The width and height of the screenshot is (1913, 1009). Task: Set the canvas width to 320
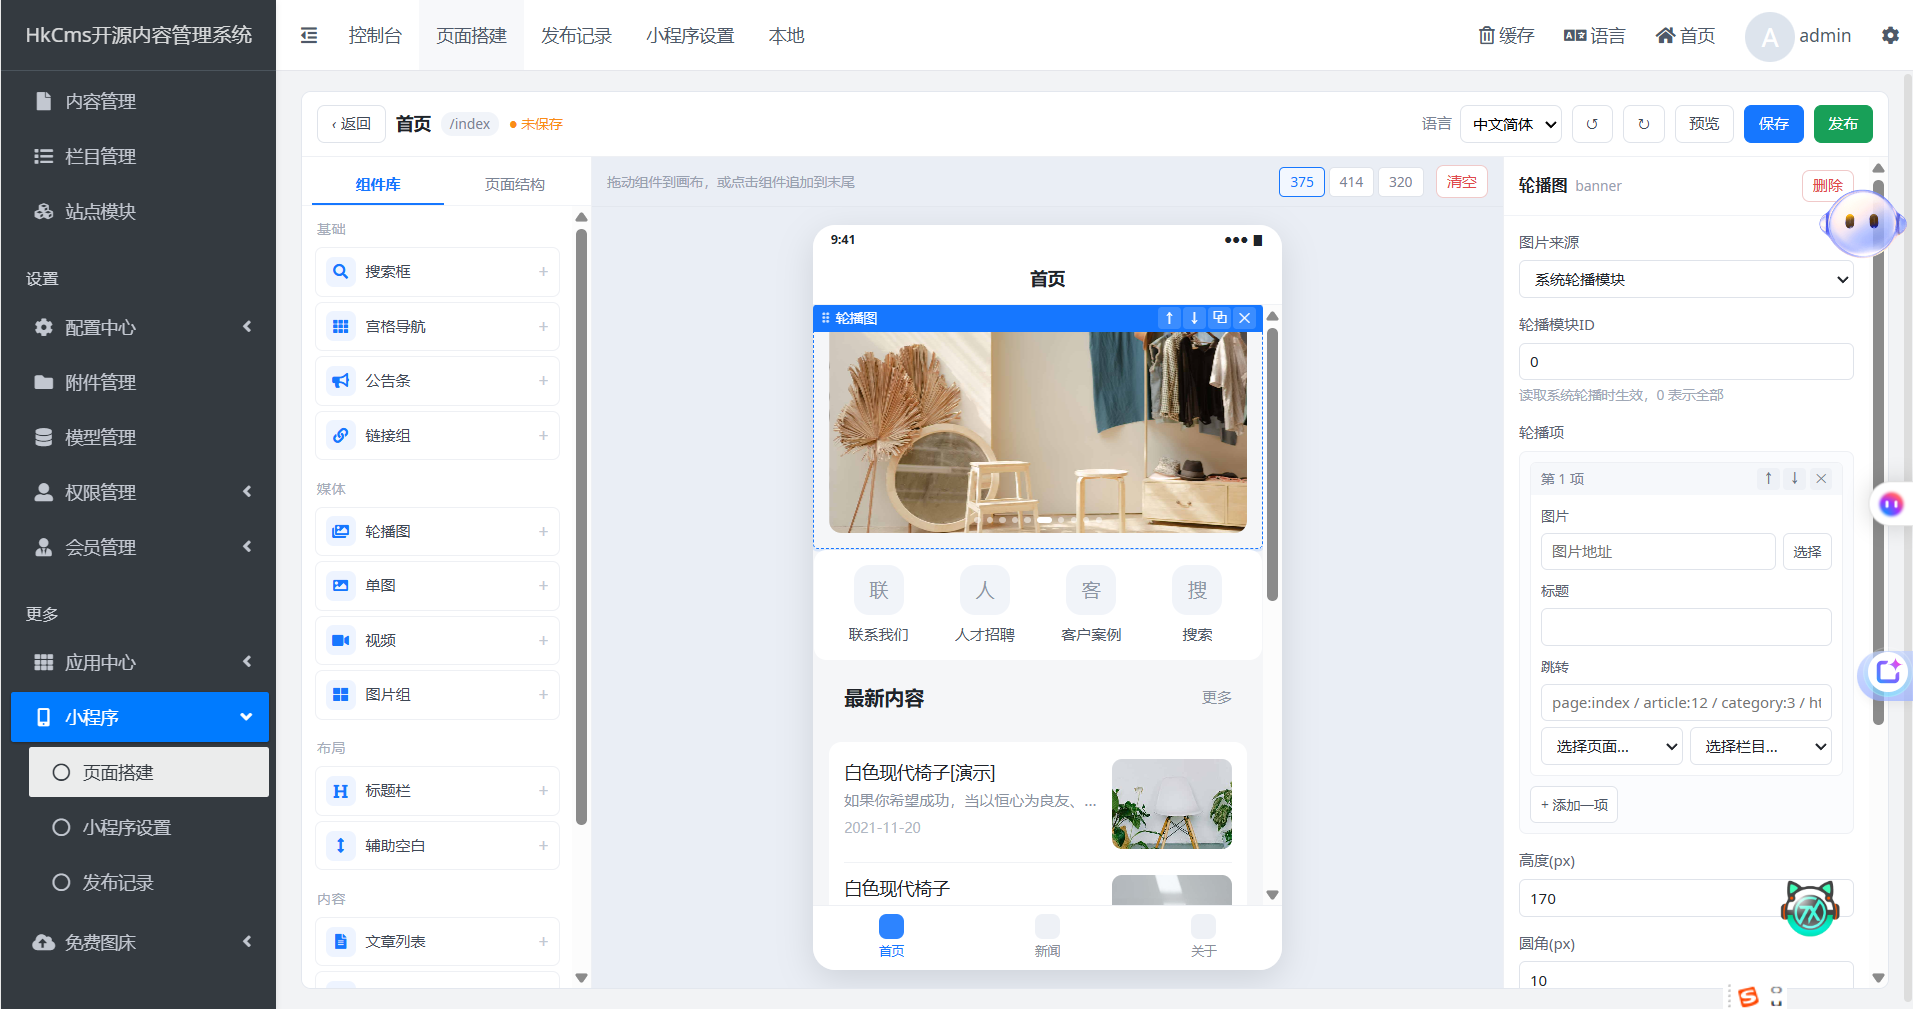click(1400, 182)
